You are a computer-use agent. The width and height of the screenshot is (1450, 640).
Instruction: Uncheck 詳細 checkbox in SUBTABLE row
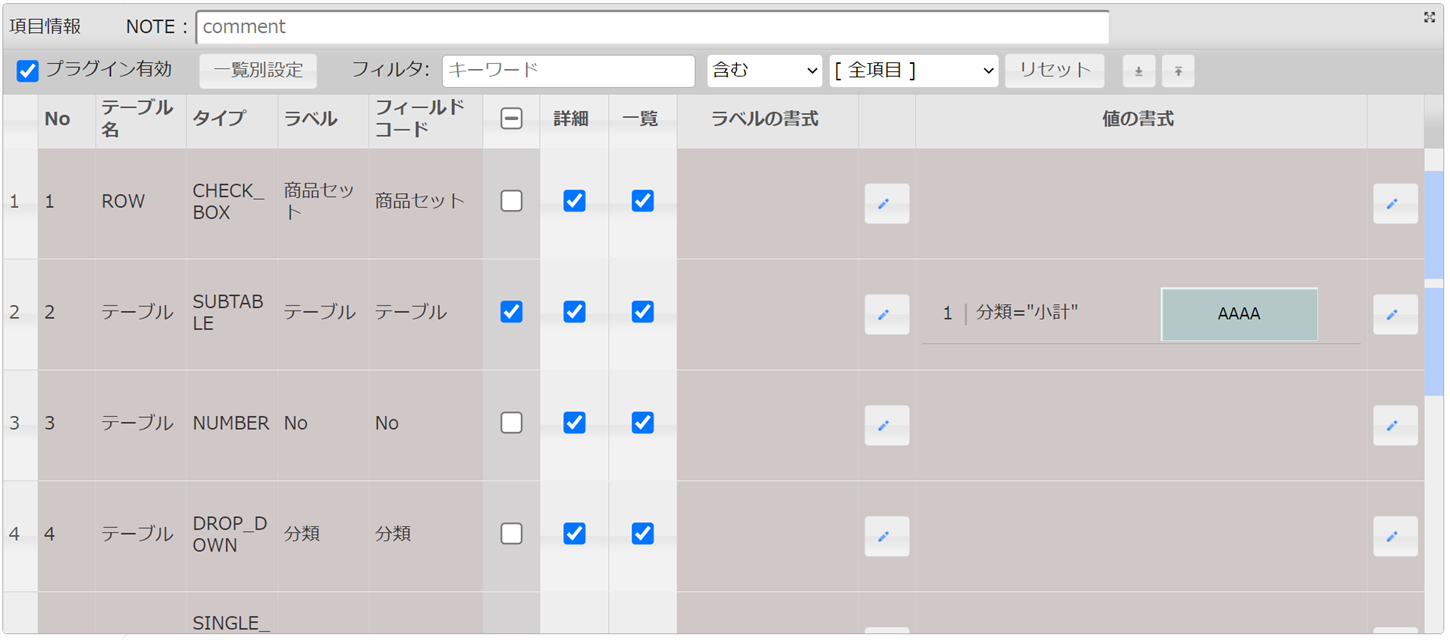click(x=574, y=312)
